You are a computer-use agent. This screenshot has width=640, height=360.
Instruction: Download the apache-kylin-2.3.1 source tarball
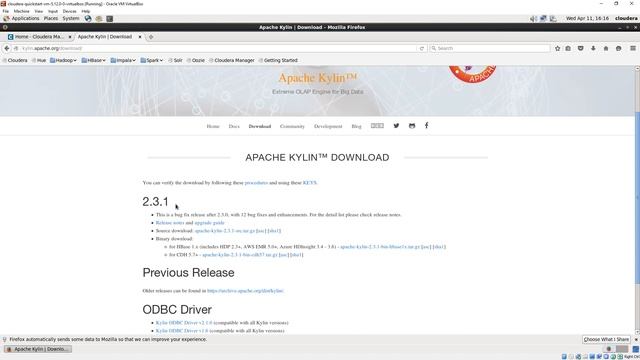coord(224,231)
